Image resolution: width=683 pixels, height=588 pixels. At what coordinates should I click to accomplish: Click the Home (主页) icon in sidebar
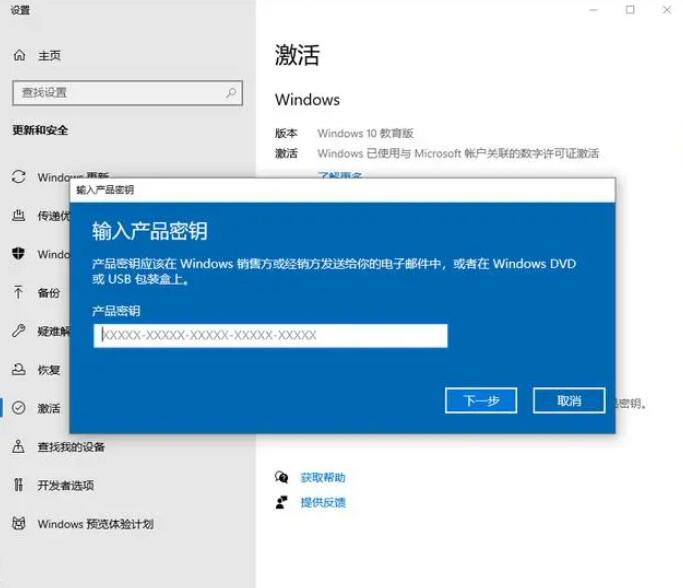(19, 55)
